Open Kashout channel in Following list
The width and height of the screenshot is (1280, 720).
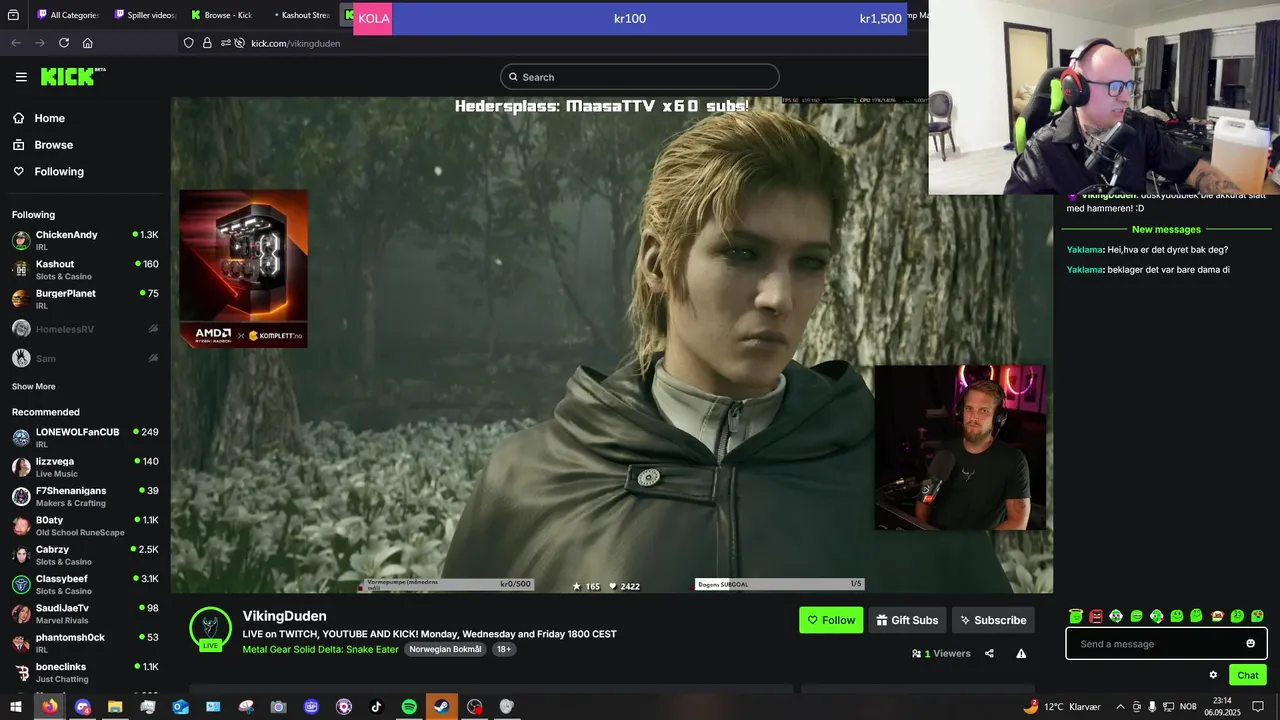[85, 269]
